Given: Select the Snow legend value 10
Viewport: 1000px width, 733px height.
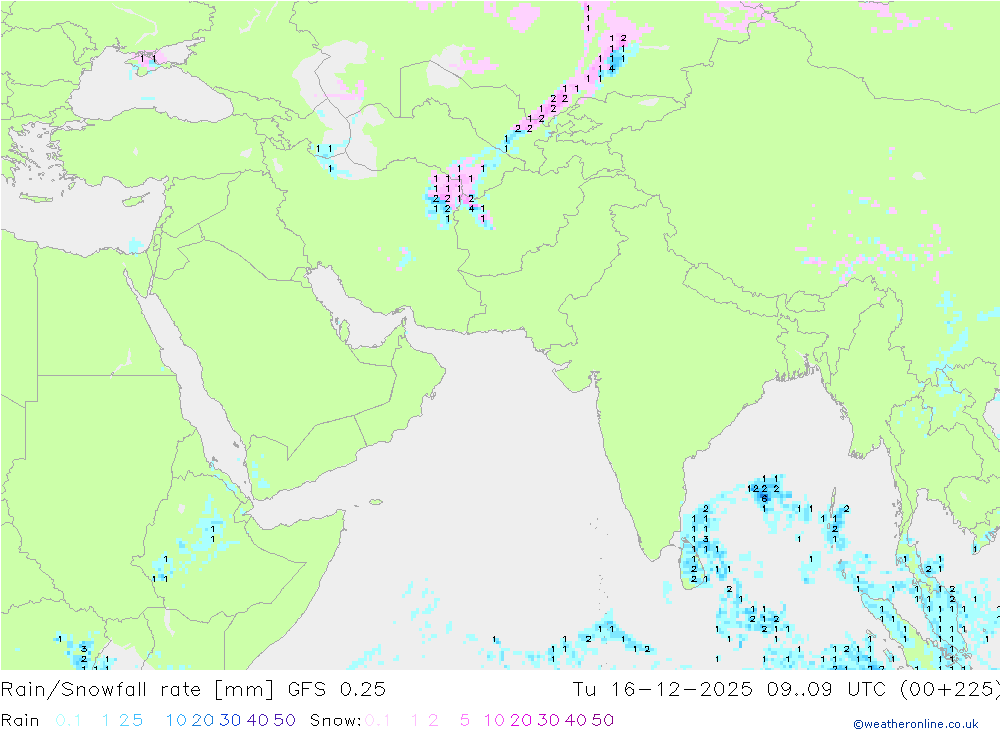Looking at the screenshot, I should [x=494, y=720].
